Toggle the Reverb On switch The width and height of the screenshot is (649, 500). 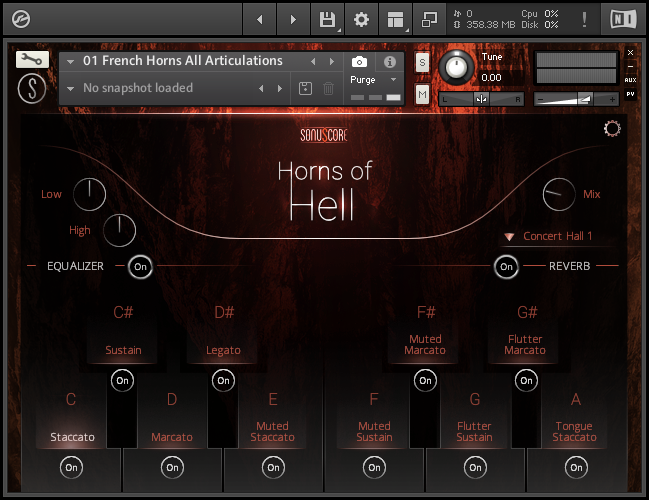tap(506, 266)
